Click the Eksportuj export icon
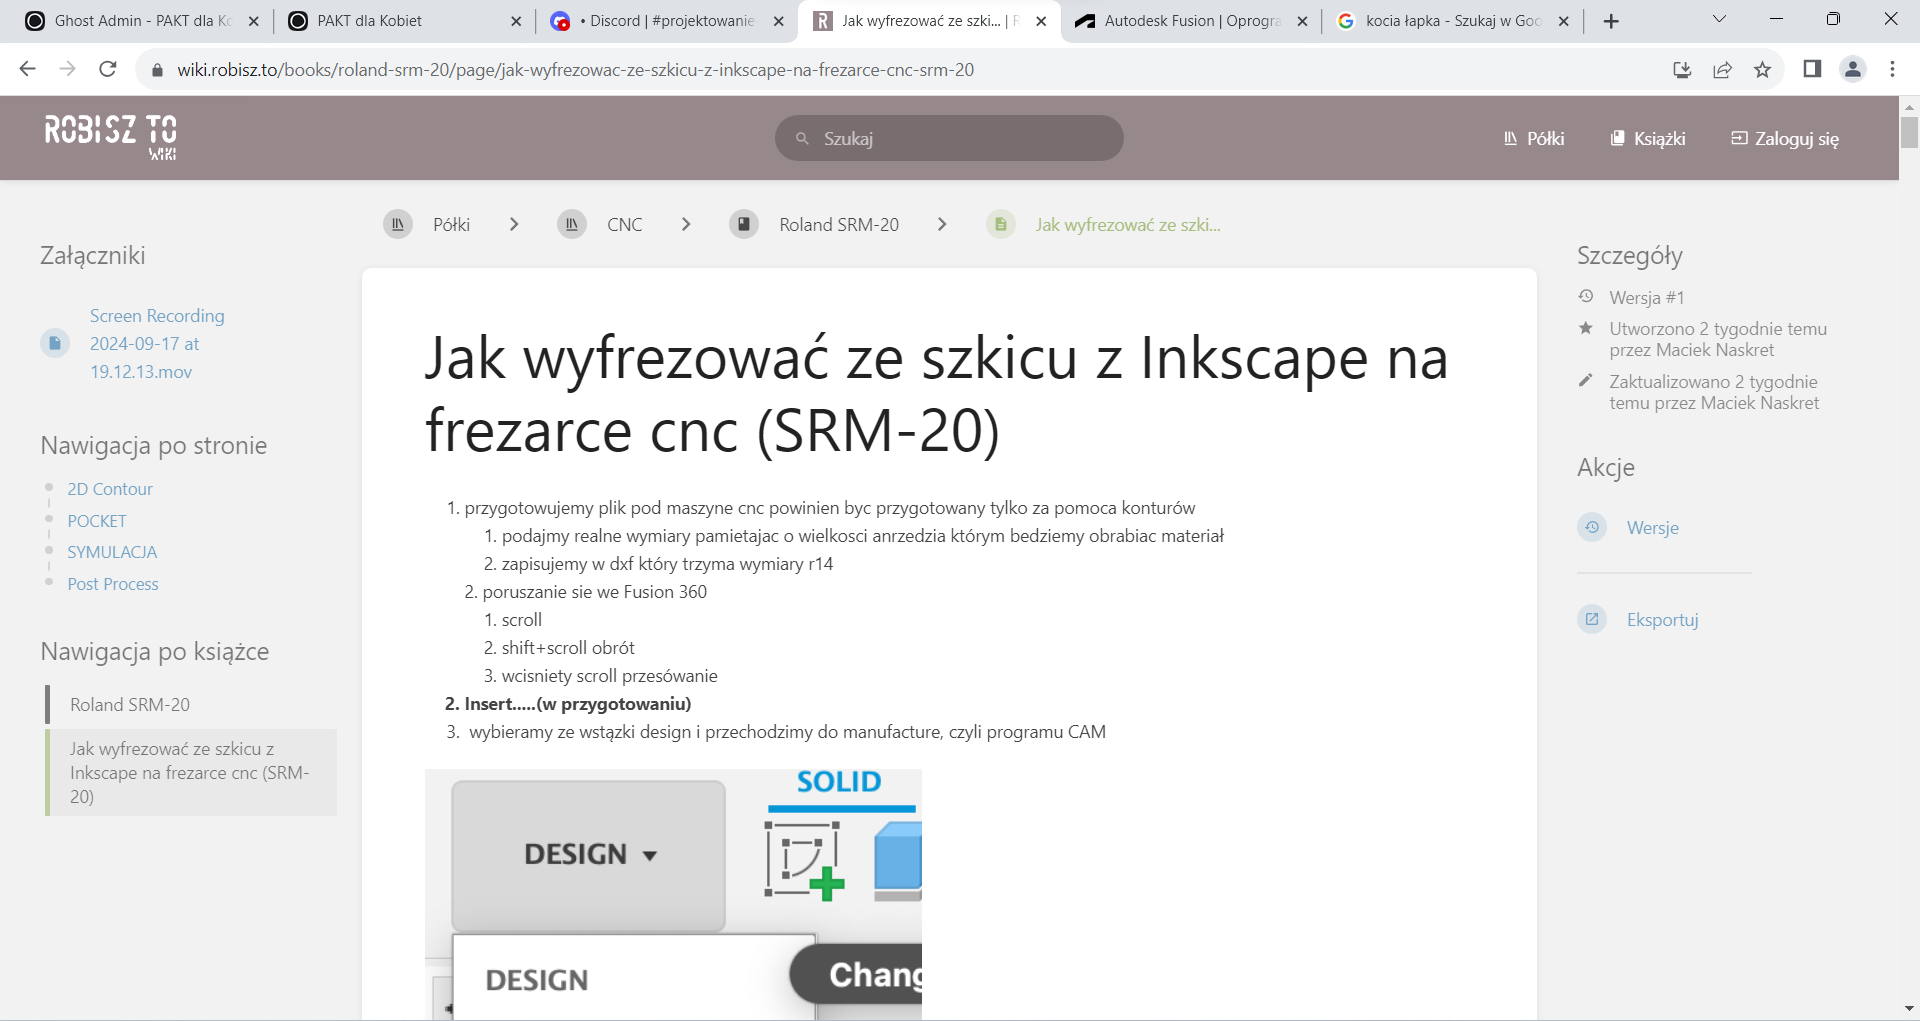The image size is (1920, 1021). (x=1592, y=619)
